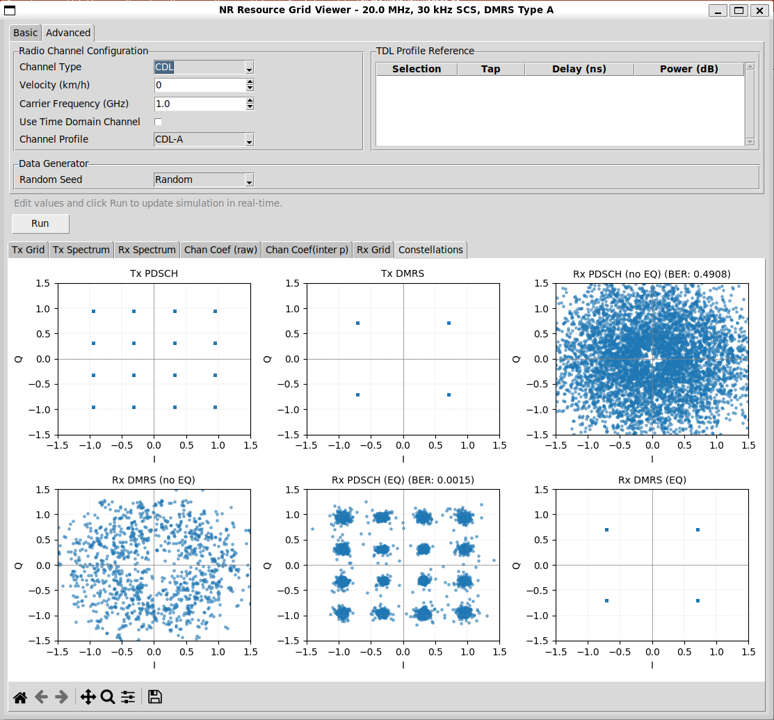
Task: Select the Pan tool in plot toolbar
Action: pos(88,697)
